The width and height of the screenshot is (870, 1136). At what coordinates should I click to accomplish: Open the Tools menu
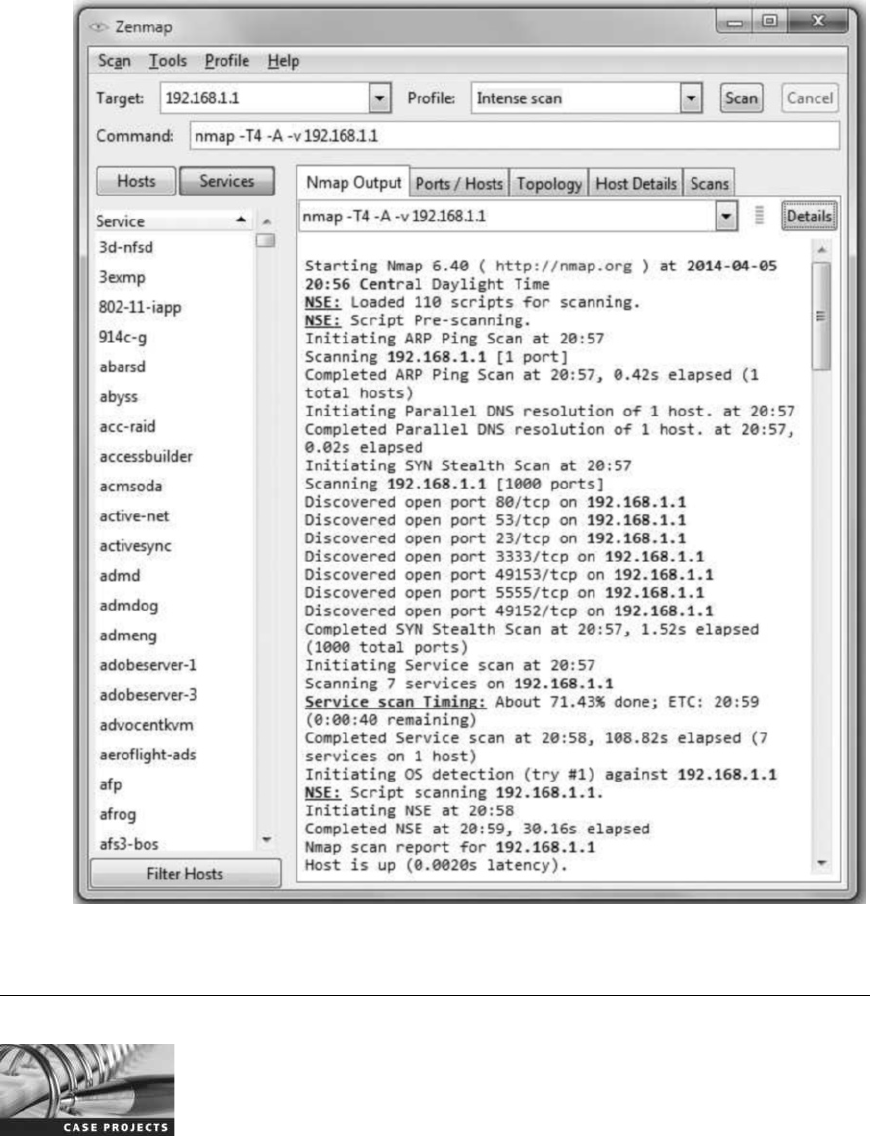tap(167, 62)
